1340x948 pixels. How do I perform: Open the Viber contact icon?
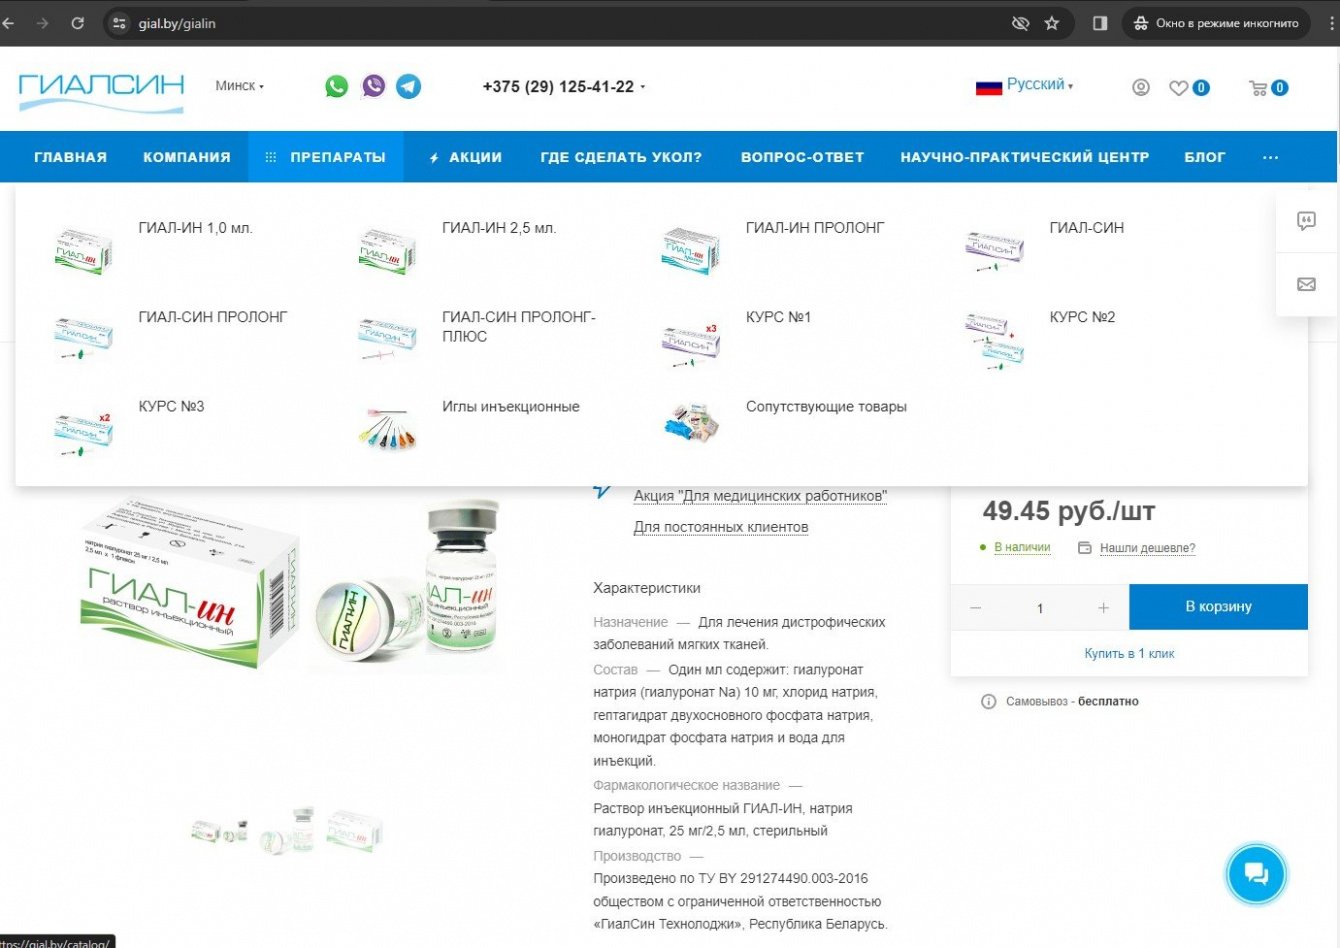coord(373,86)
